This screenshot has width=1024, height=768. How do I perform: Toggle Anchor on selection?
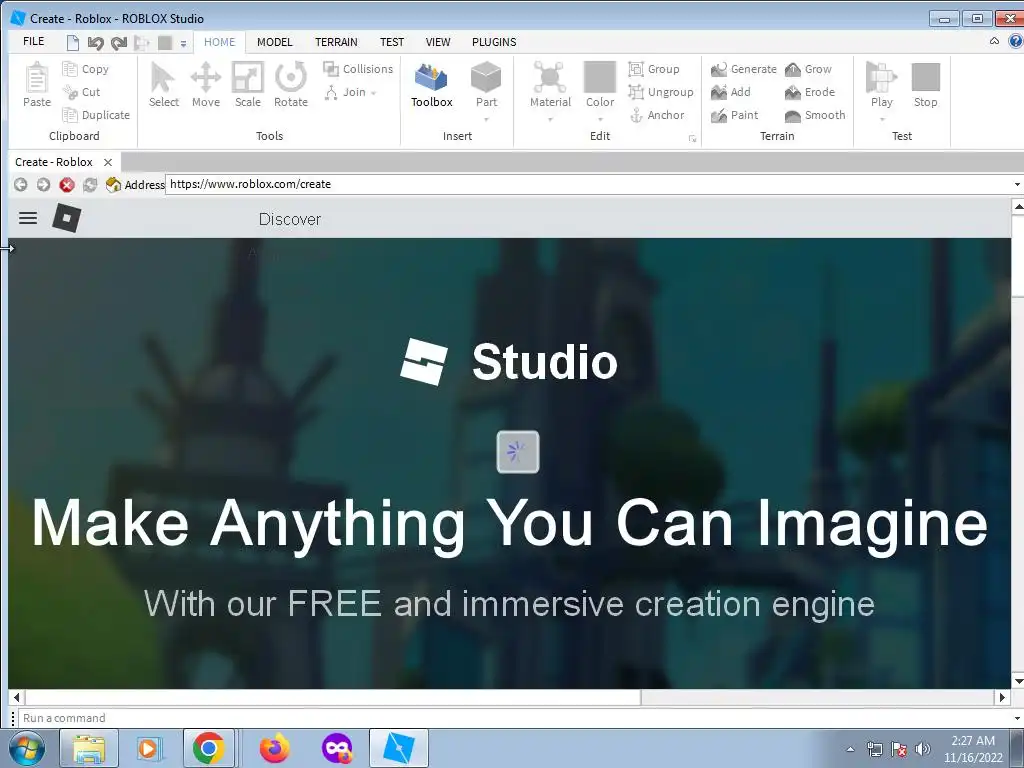(x=656, y=115)
